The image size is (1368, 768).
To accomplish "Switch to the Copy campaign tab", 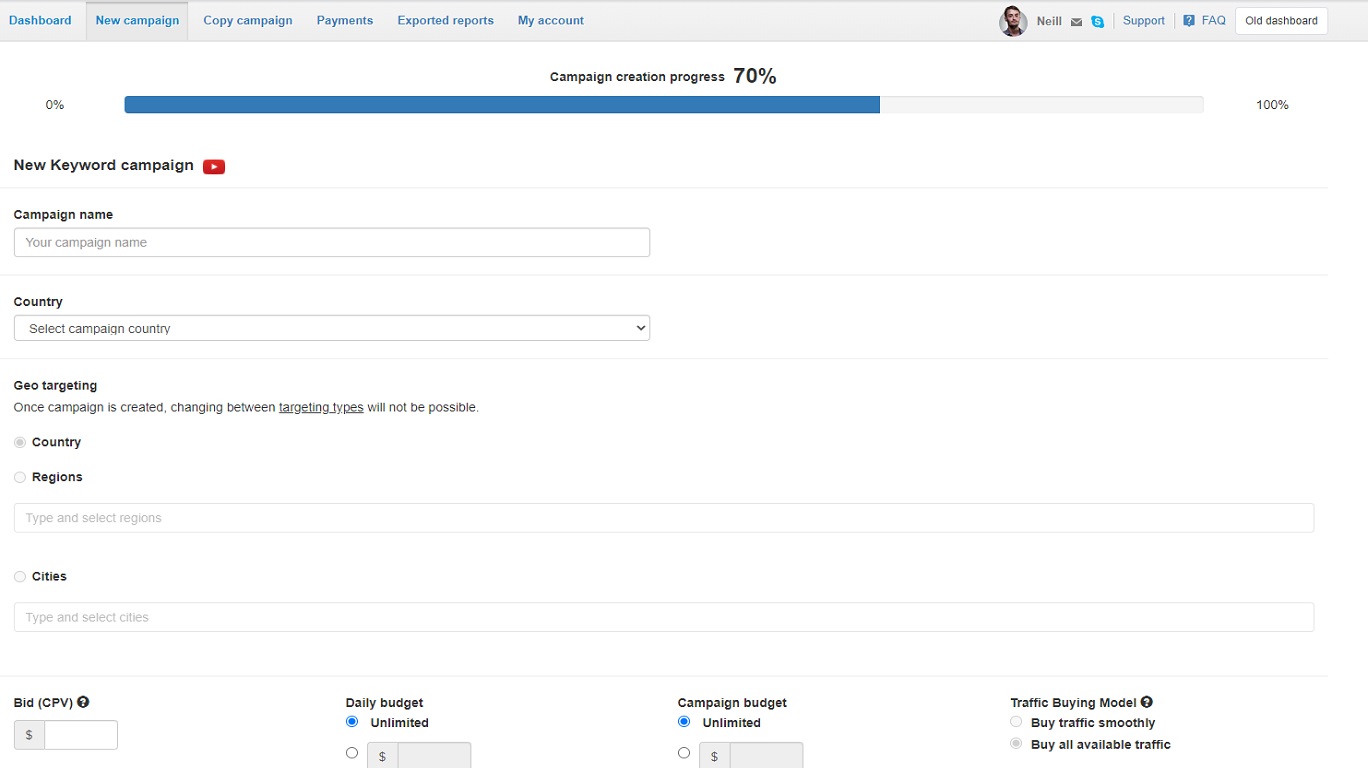I will (248, 20).
